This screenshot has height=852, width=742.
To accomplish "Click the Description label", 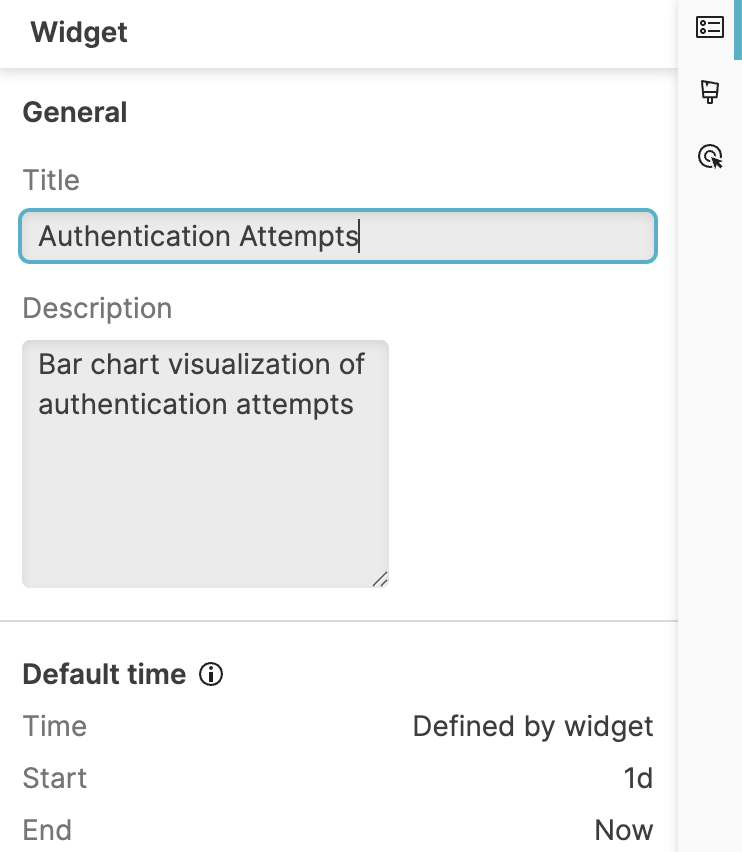I will [97, 308].
